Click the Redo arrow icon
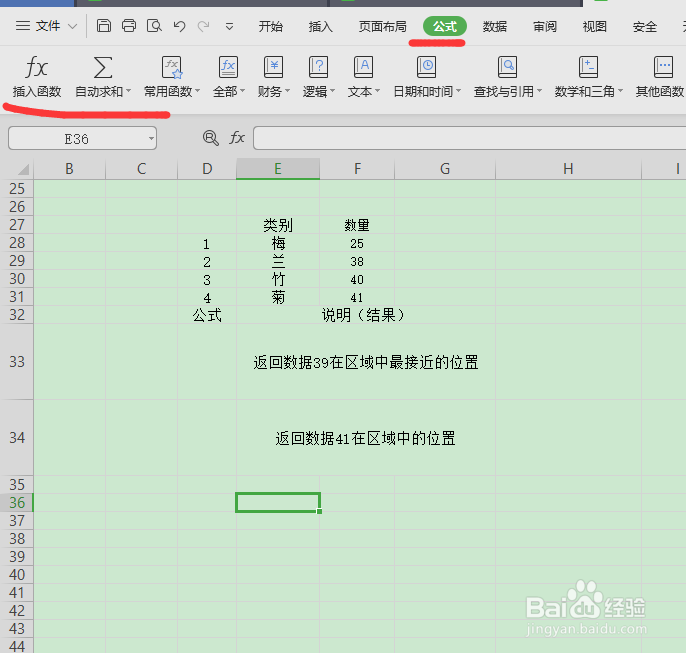The image size is (686, 653). 203,26
